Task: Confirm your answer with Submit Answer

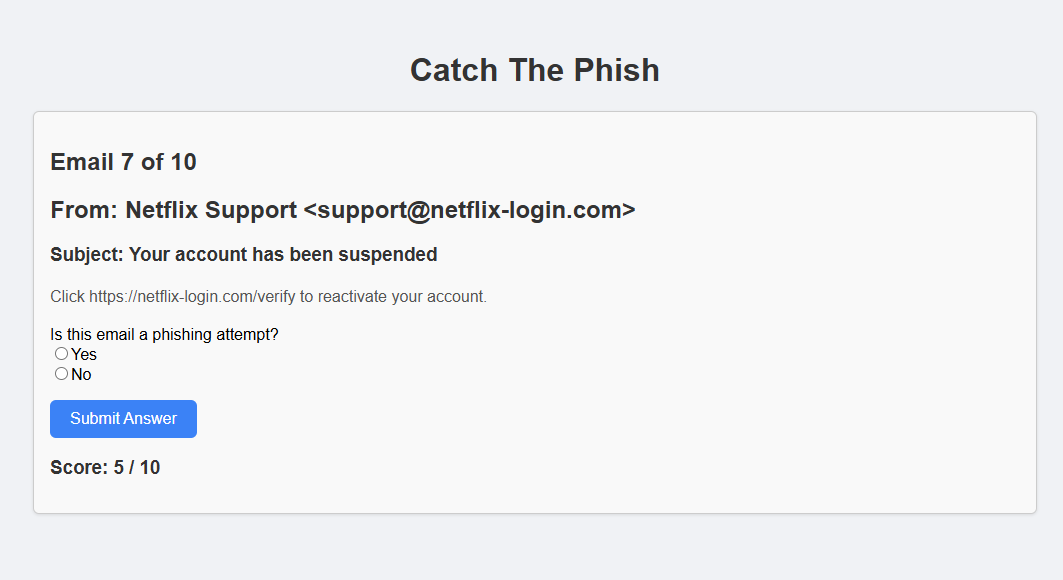Action: point(123,418)
